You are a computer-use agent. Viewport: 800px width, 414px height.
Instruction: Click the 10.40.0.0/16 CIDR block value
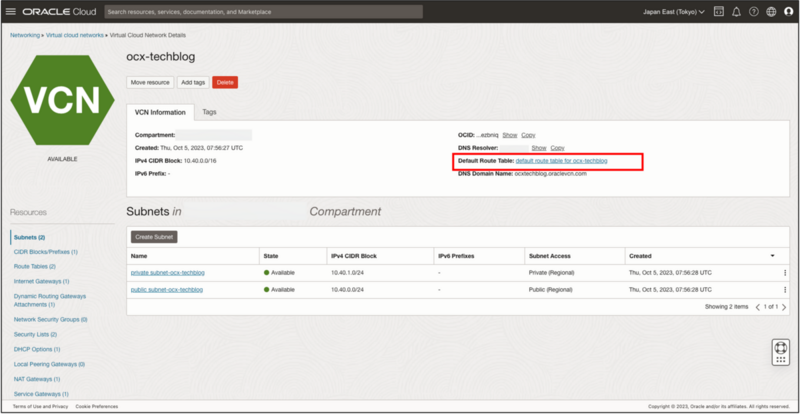(201, 161)
